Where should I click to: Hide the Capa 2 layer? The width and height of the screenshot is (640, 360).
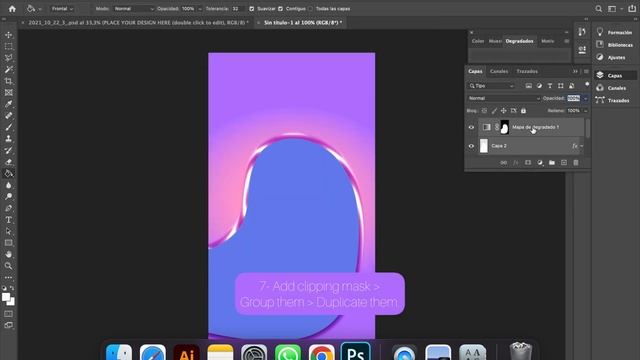(x=471, y=146)
